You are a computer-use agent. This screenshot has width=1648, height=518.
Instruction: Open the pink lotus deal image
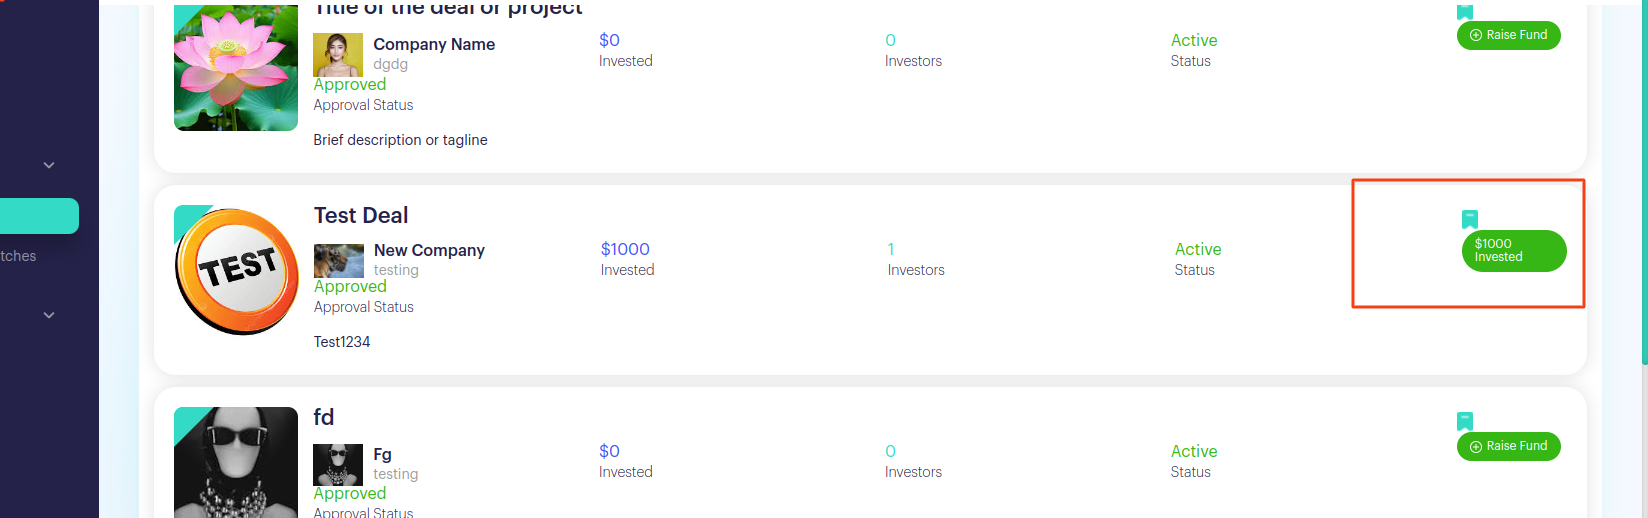coord(236,68)
